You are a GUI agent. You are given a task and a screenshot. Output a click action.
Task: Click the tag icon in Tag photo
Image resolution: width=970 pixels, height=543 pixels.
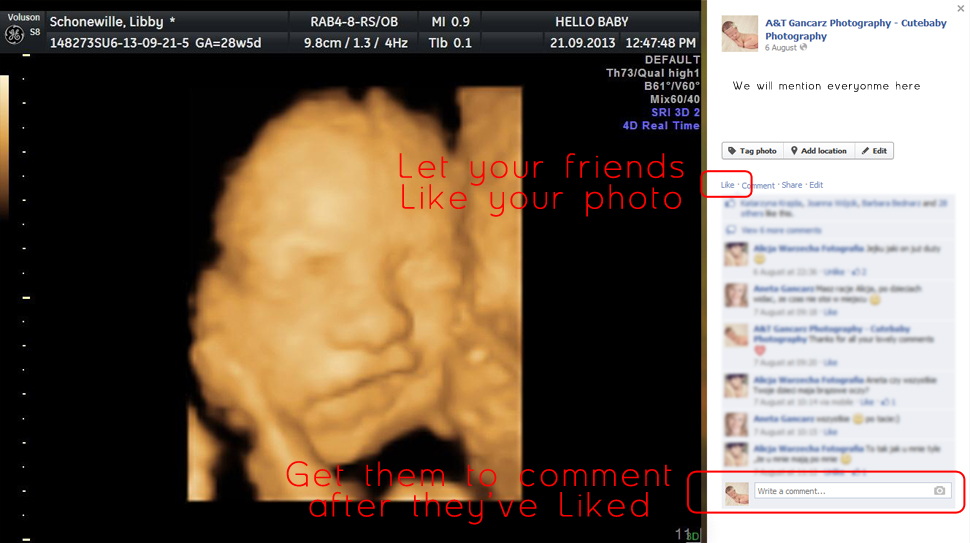tap(732, 151)
